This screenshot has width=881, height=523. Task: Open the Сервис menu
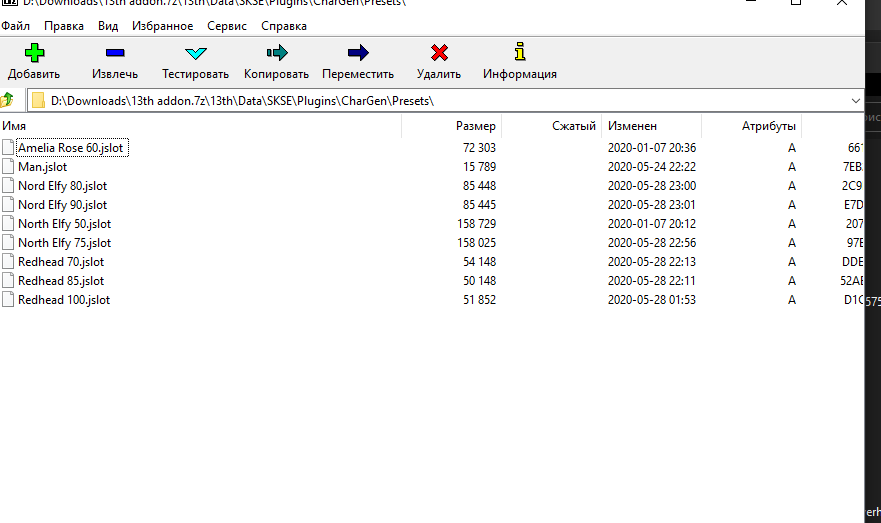point(227,26)
